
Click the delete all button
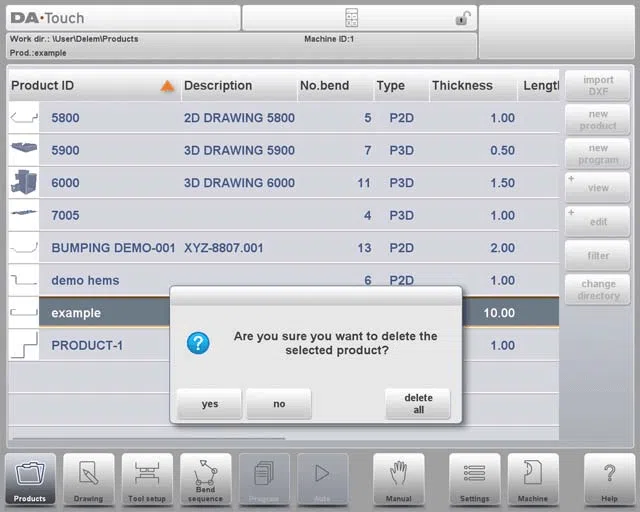pyautogui.click(x=418, y=404)
